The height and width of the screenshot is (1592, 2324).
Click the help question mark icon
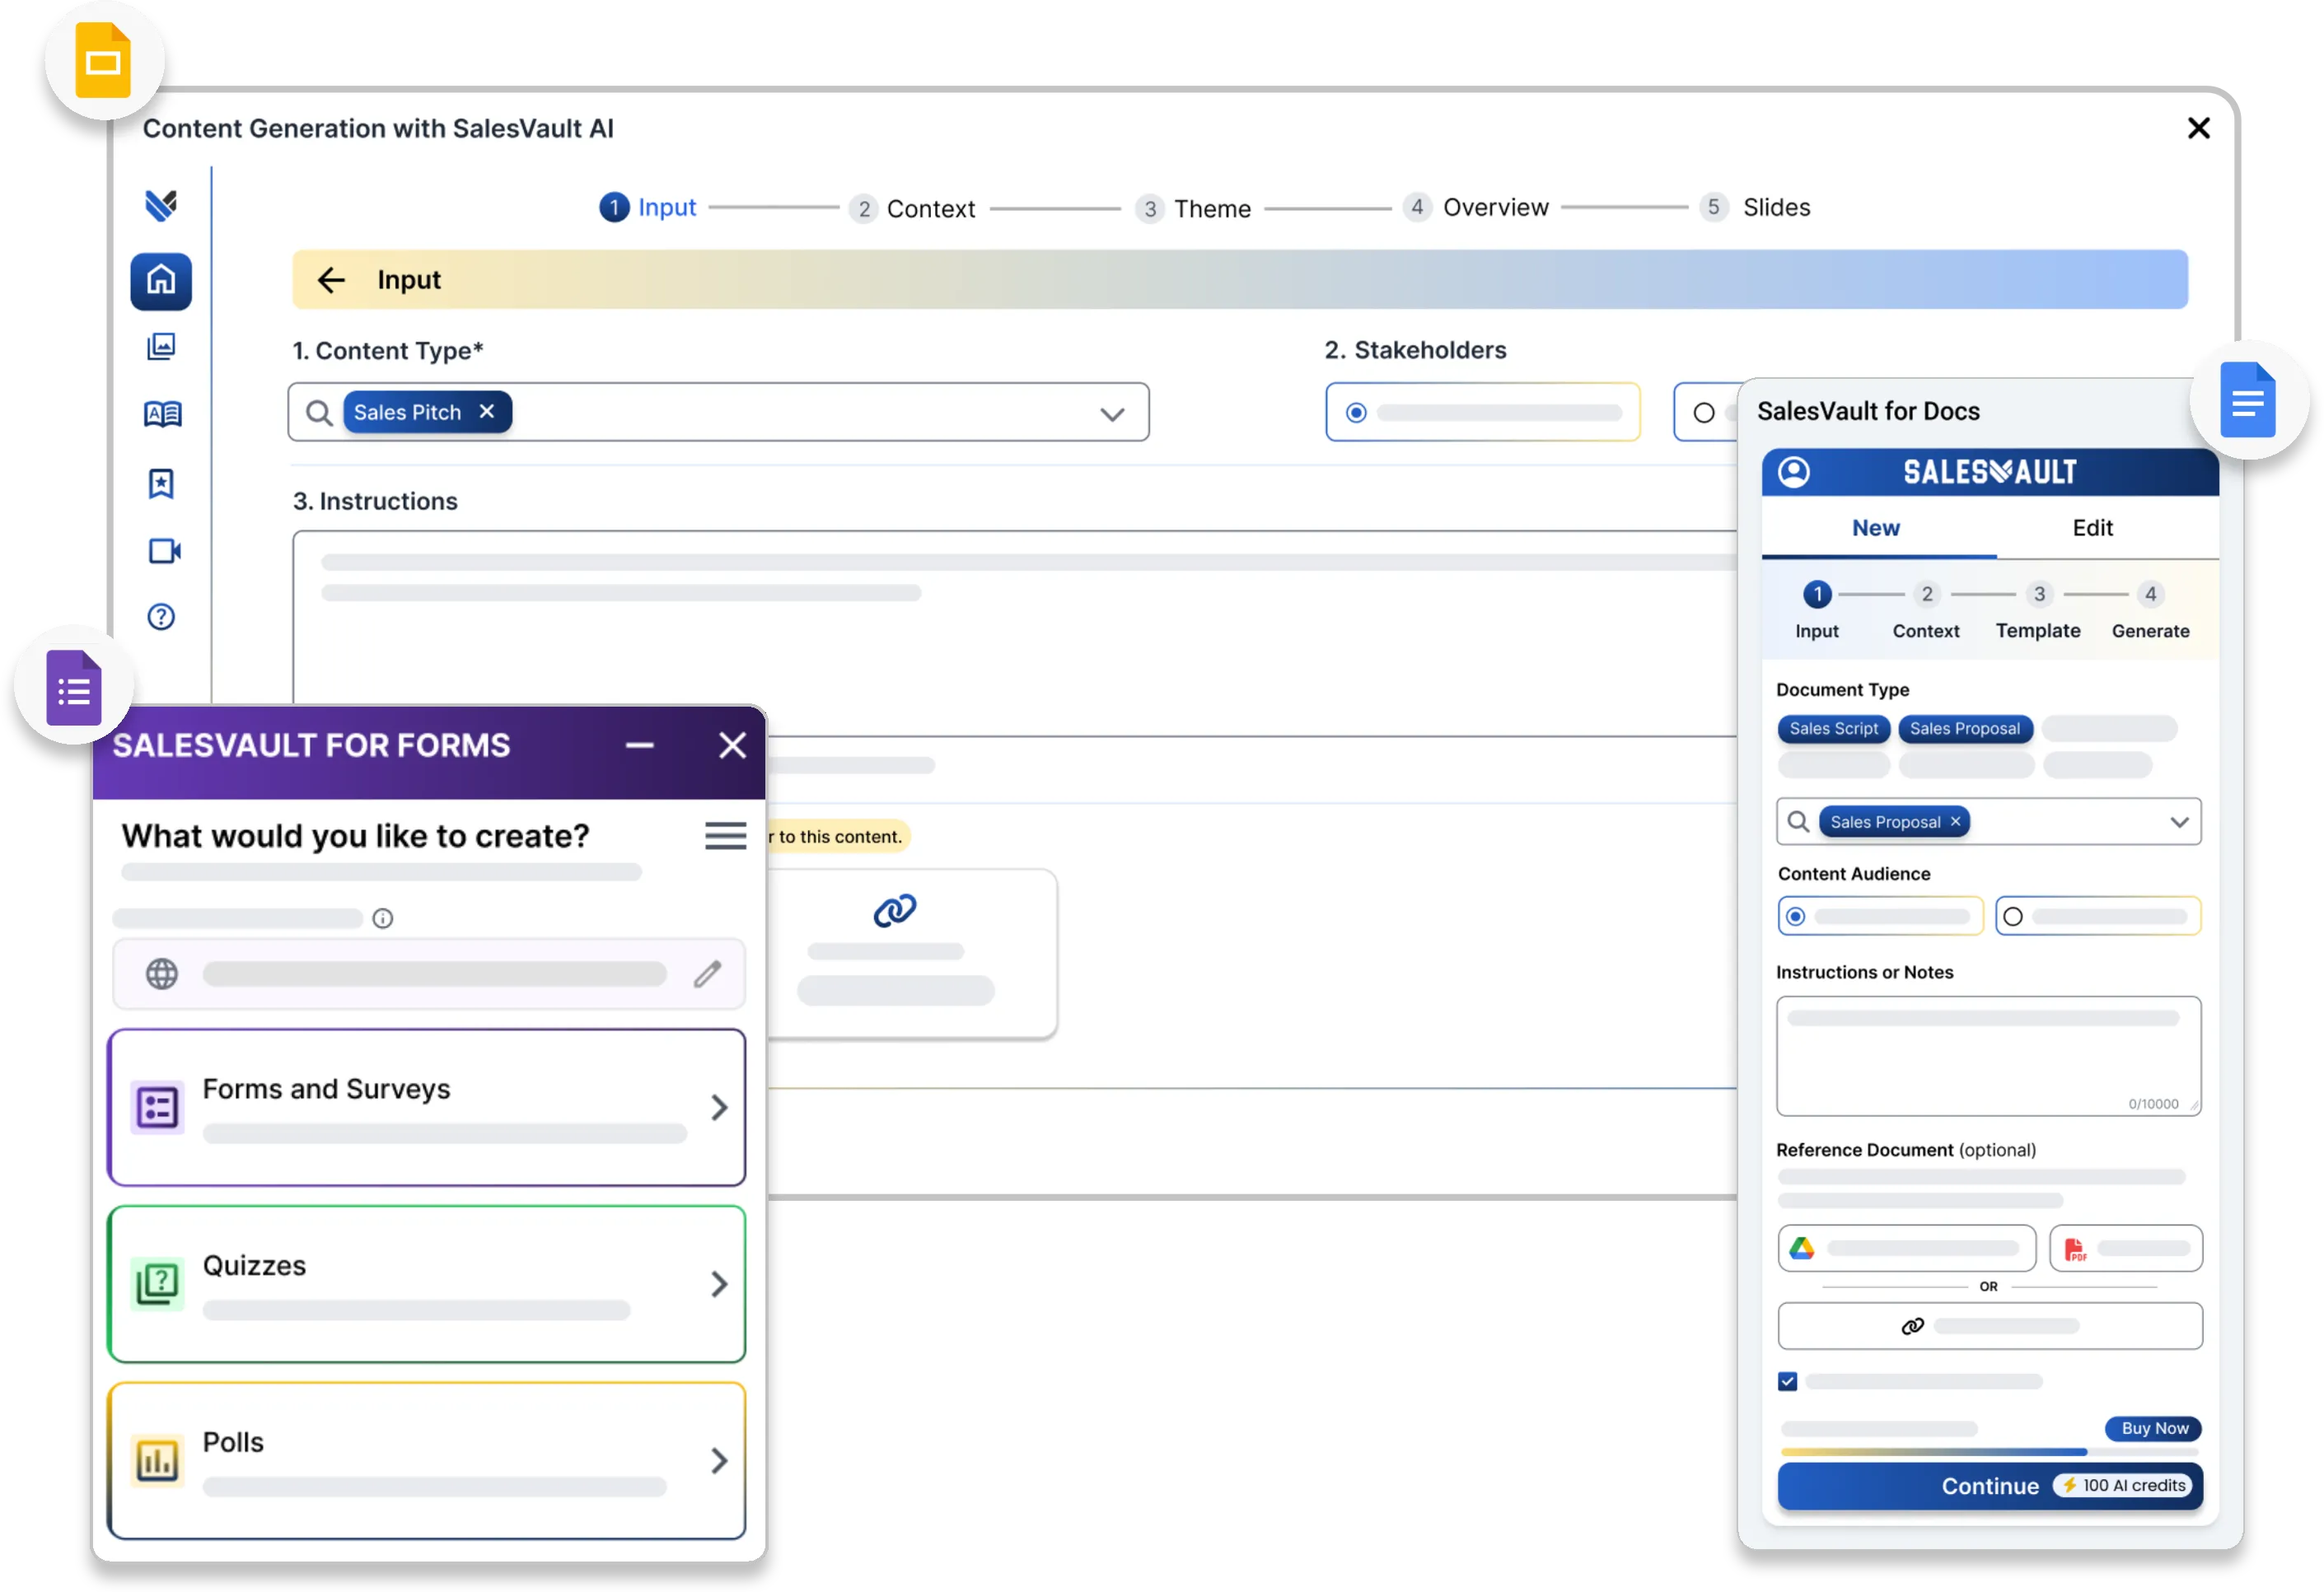[161, 617]
